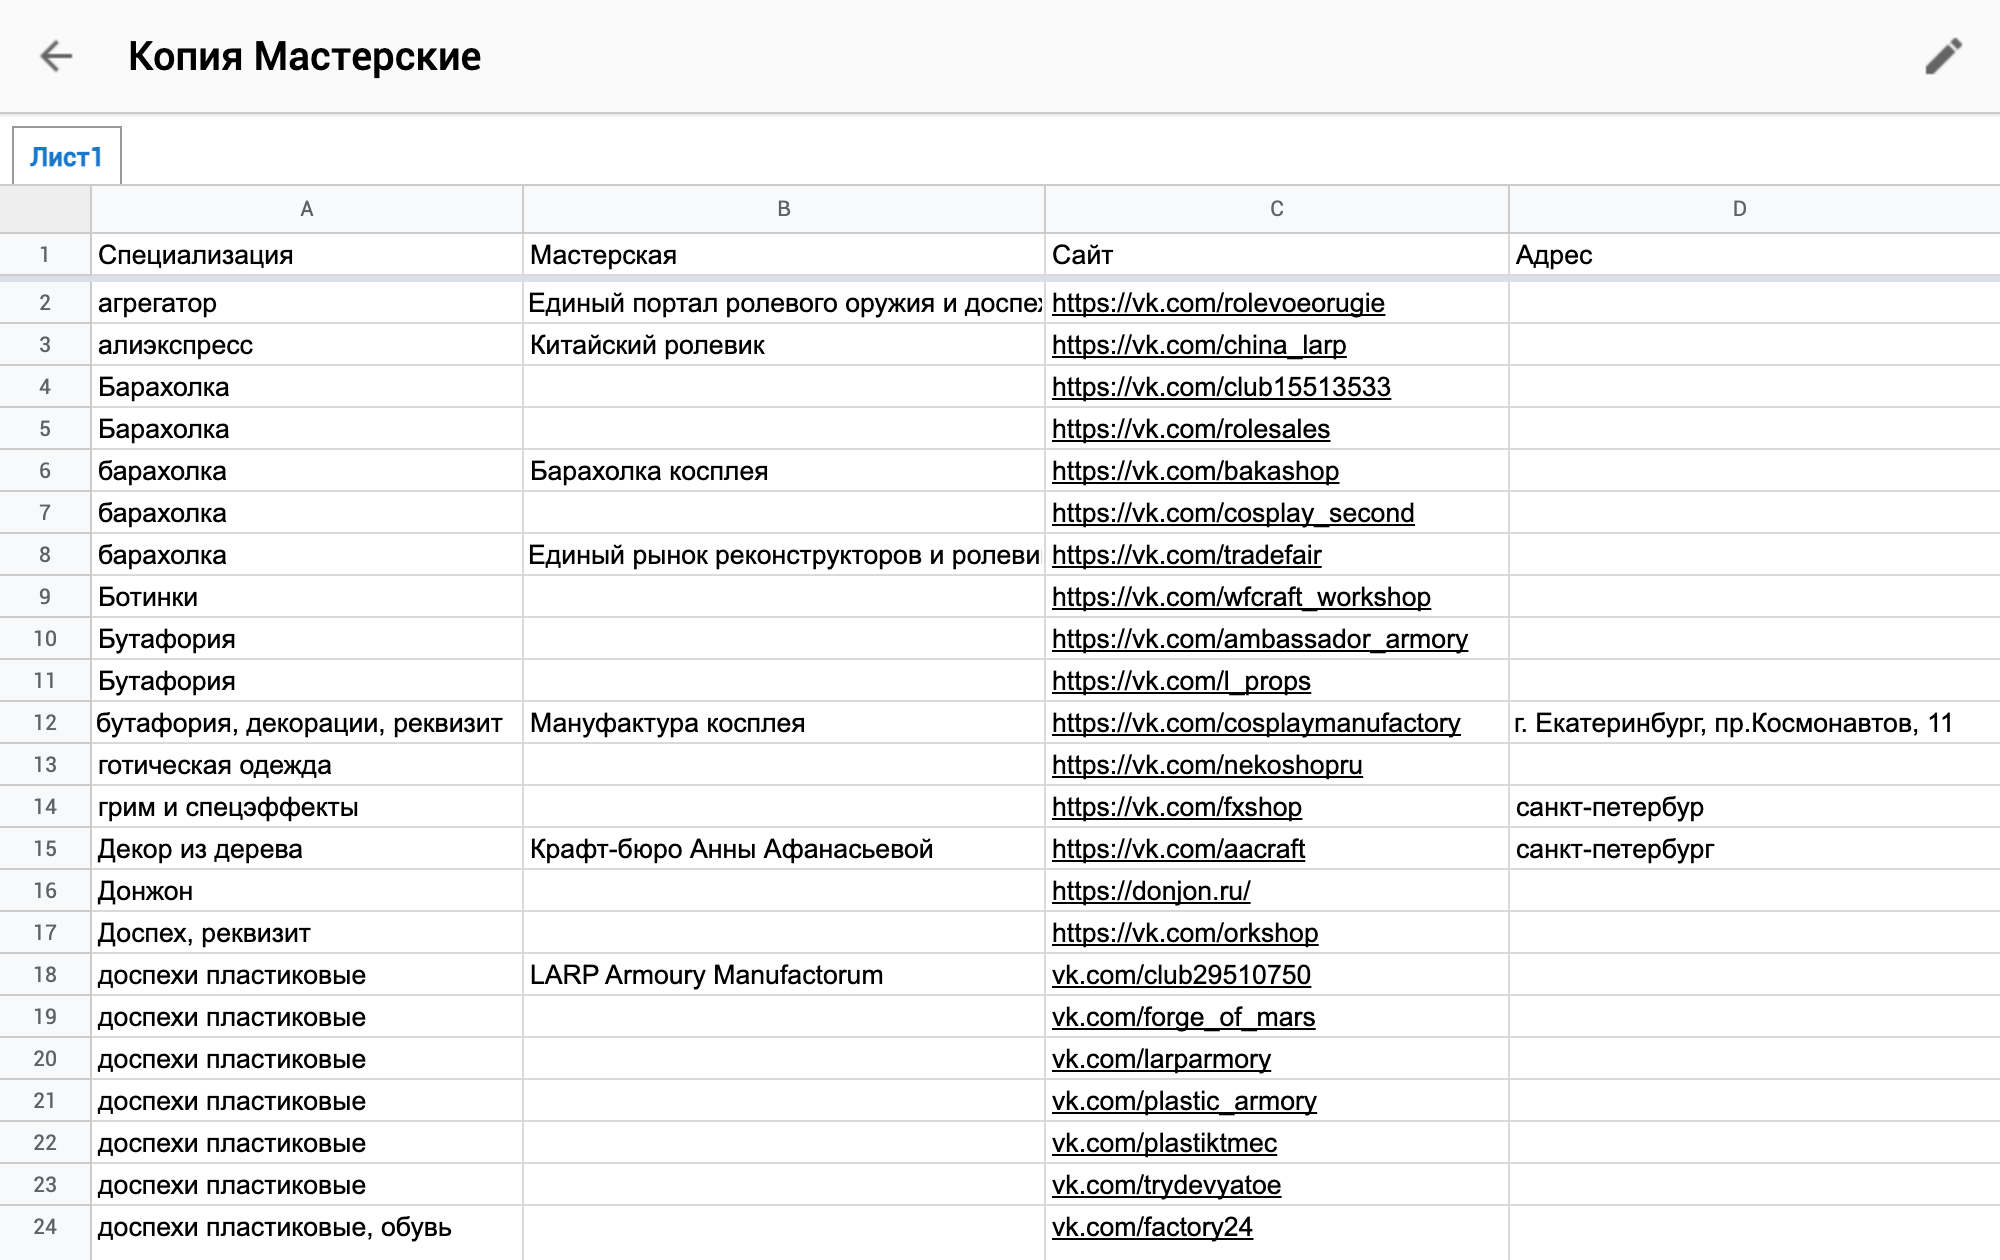Open the vk.com/forge_of_mars link
This screenshot has height=1260, width=2000.
tap(1183, 1017)
